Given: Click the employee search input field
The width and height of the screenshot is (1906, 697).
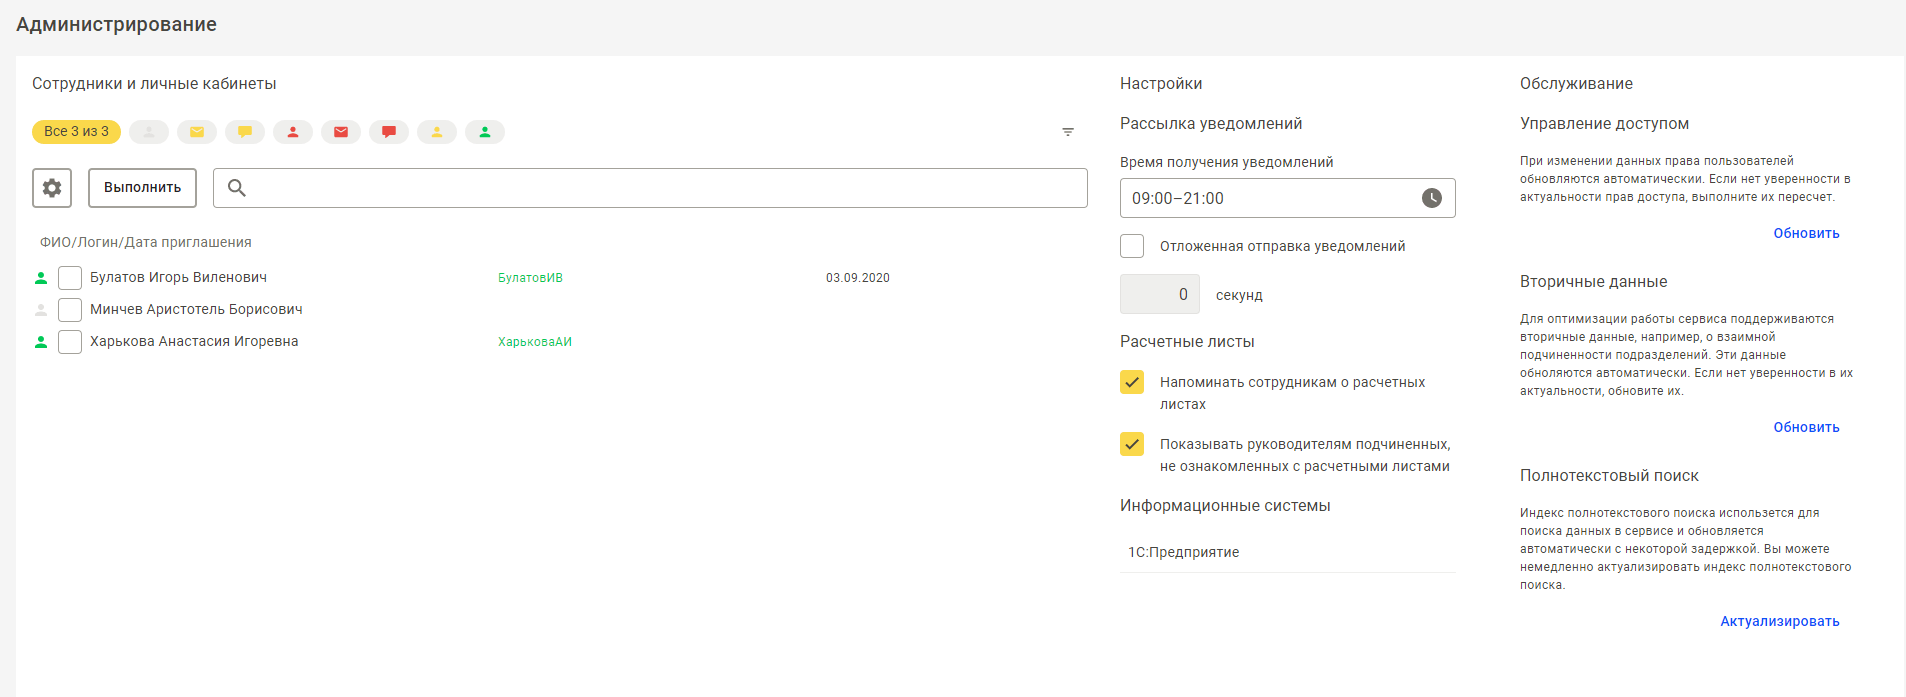Looking at the screenshot, I should (660, 188).
